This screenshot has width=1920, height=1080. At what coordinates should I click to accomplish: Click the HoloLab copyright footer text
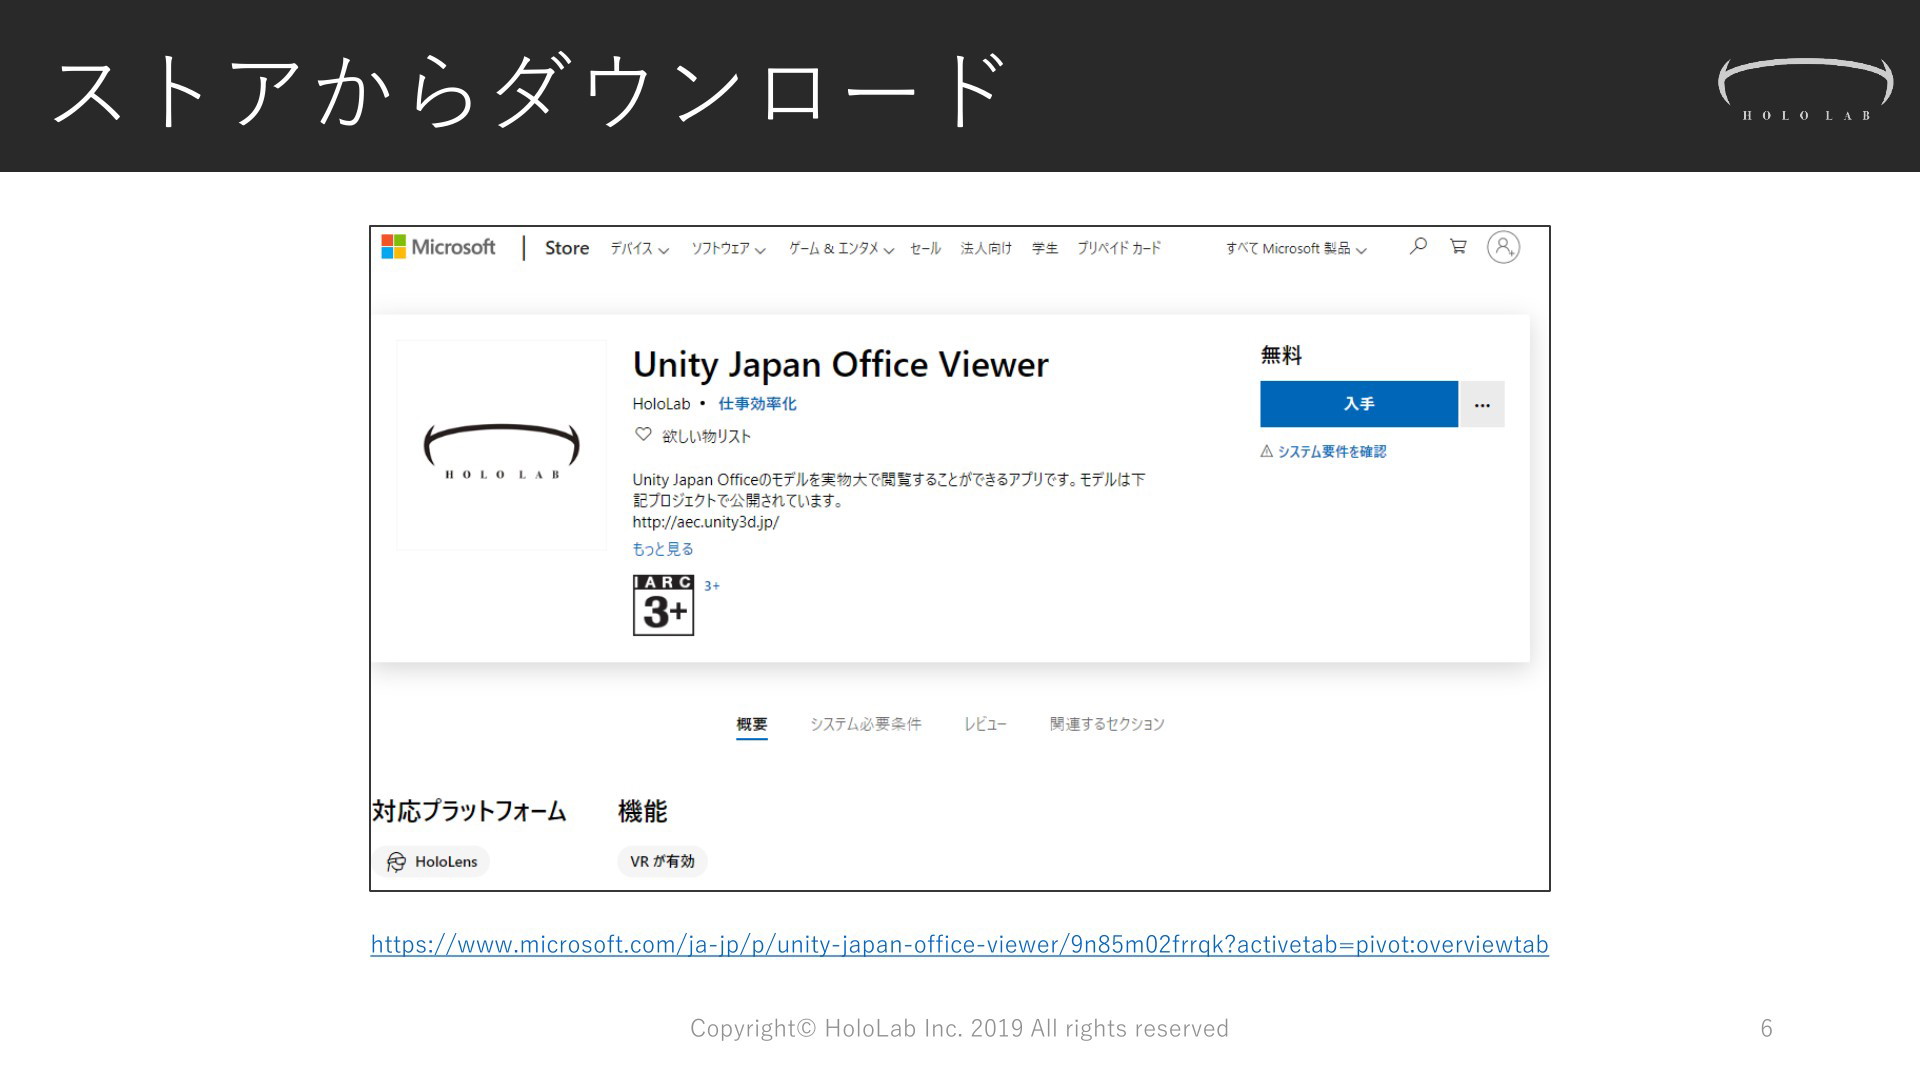tap(959, 1028)
